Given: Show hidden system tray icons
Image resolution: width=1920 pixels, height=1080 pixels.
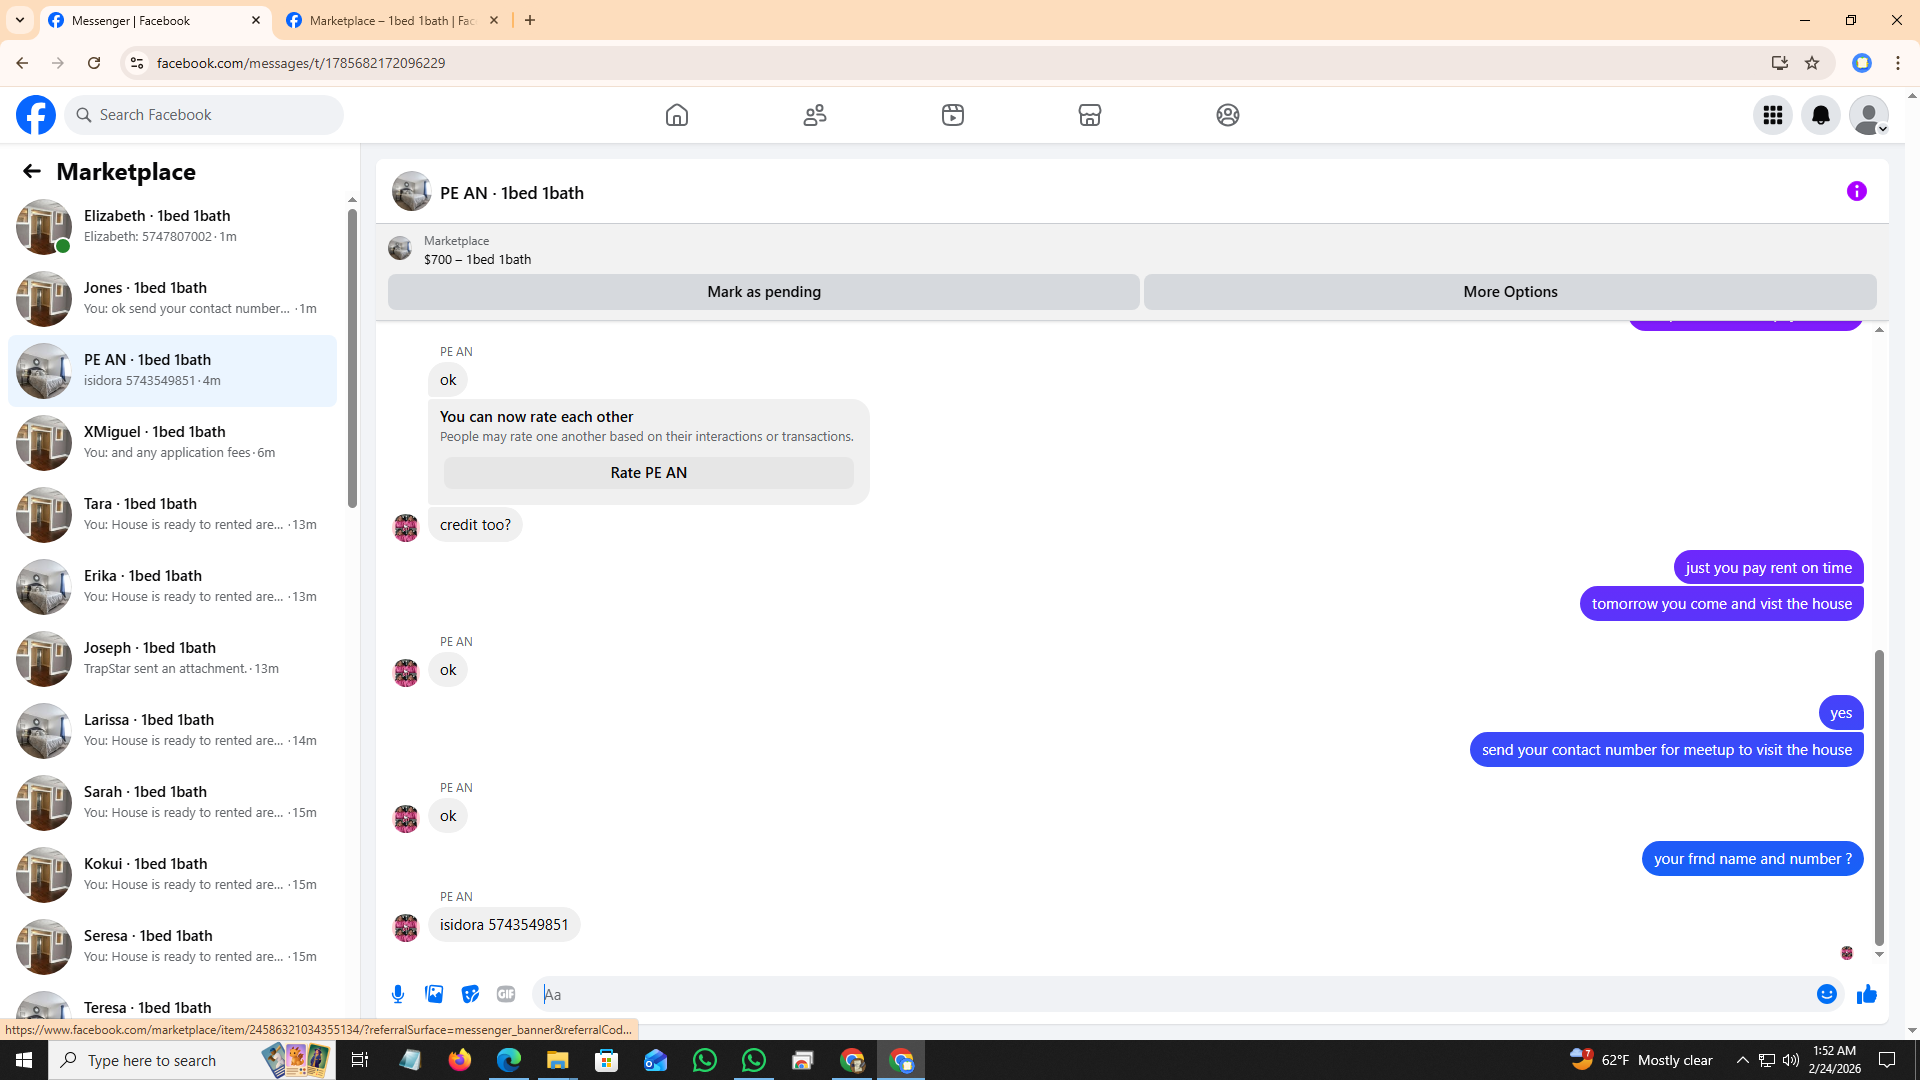Looking at the screenshot, I should tap(1742, 1060).
